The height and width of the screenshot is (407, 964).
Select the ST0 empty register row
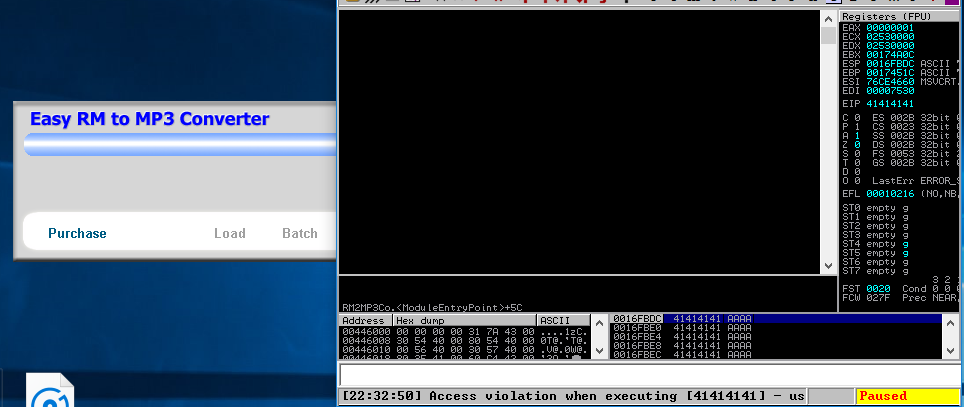point(875,208)
